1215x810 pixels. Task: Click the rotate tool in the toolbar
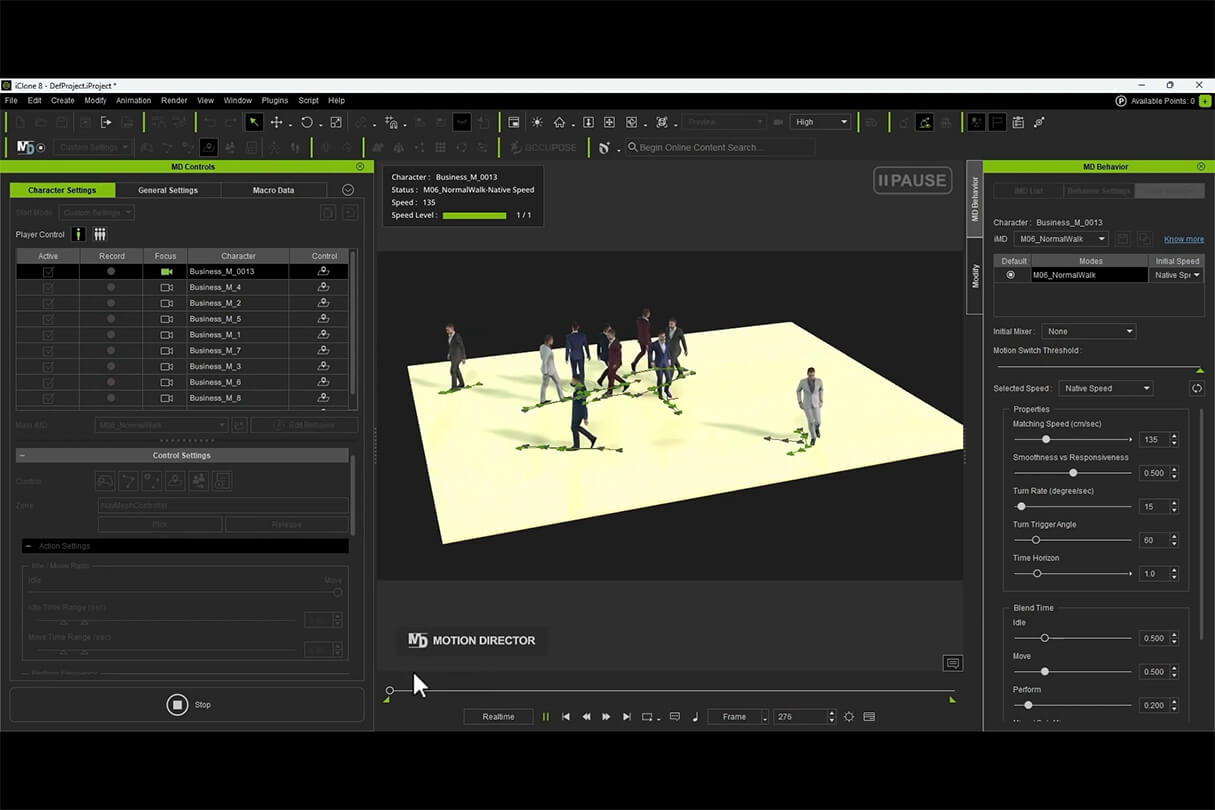[306, 122]
